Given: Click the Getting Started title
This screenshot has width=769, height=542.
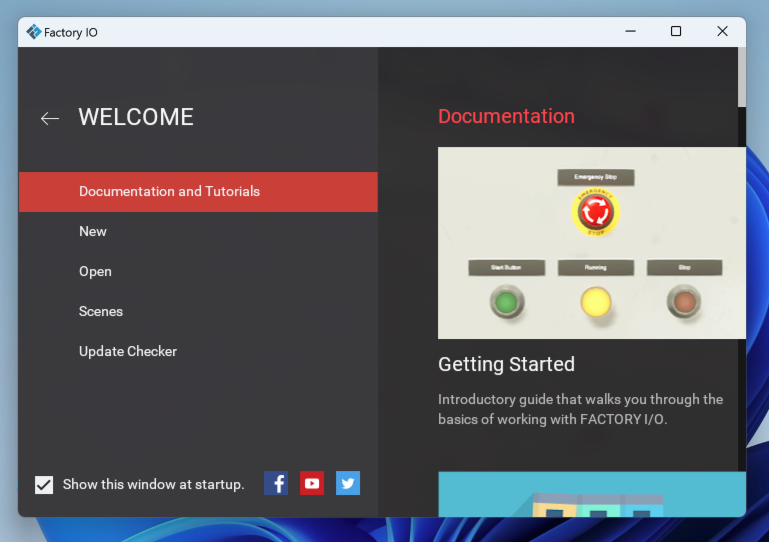Looking at the screenshot, I should (506, 364).
